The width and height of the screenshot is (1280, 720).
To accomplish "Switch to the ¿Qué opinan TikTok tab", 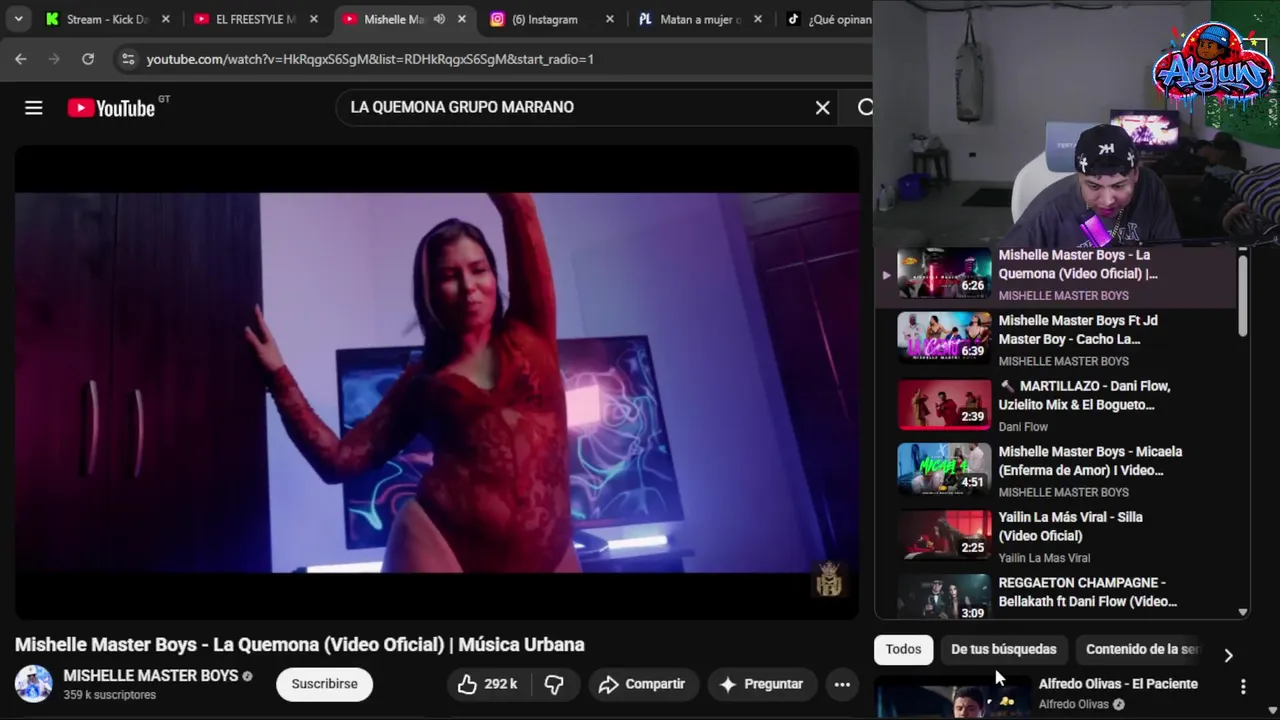I will (828, 19).
